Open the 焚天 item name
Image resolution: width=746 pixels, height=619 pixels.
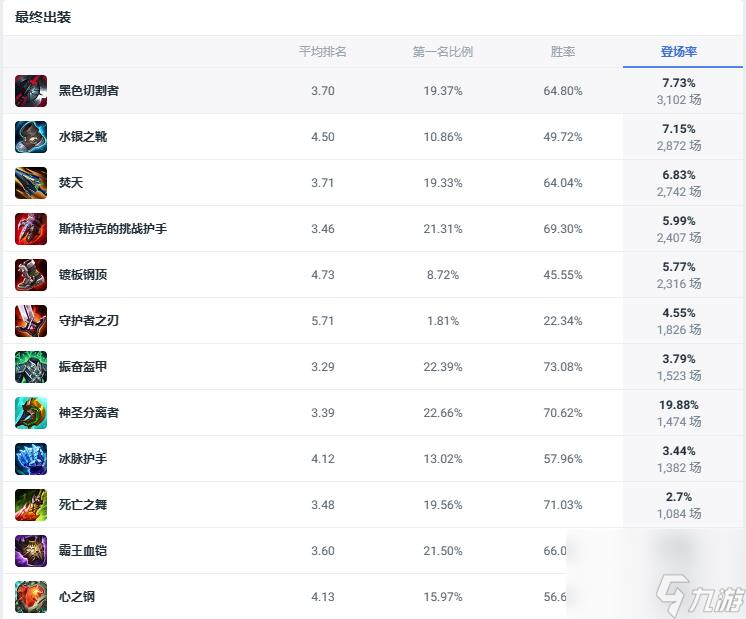tap(71, 183)
